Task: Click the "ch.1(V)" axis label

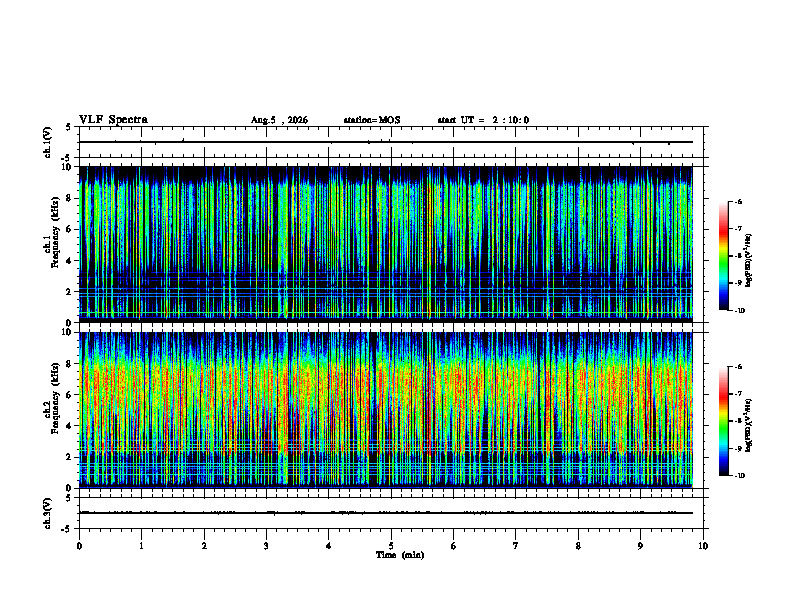Action: click(x=48, y=142)
